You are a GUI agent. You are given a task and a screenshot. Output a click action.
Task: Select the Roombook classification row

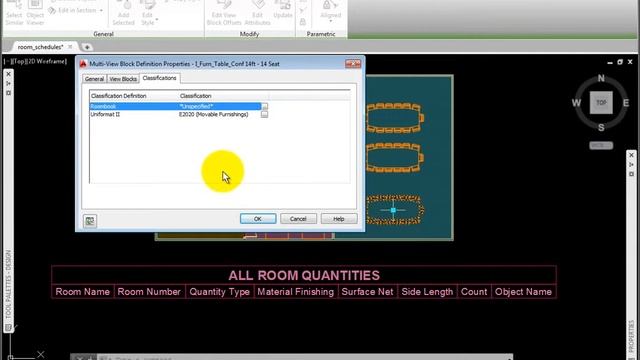(175, 106)
